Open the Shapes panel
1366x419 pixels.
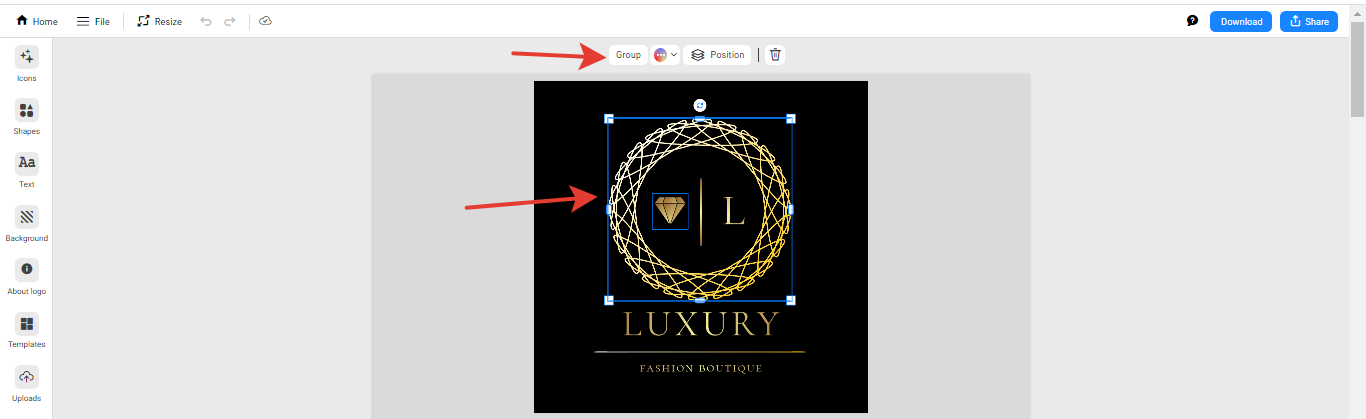[26, 111]
